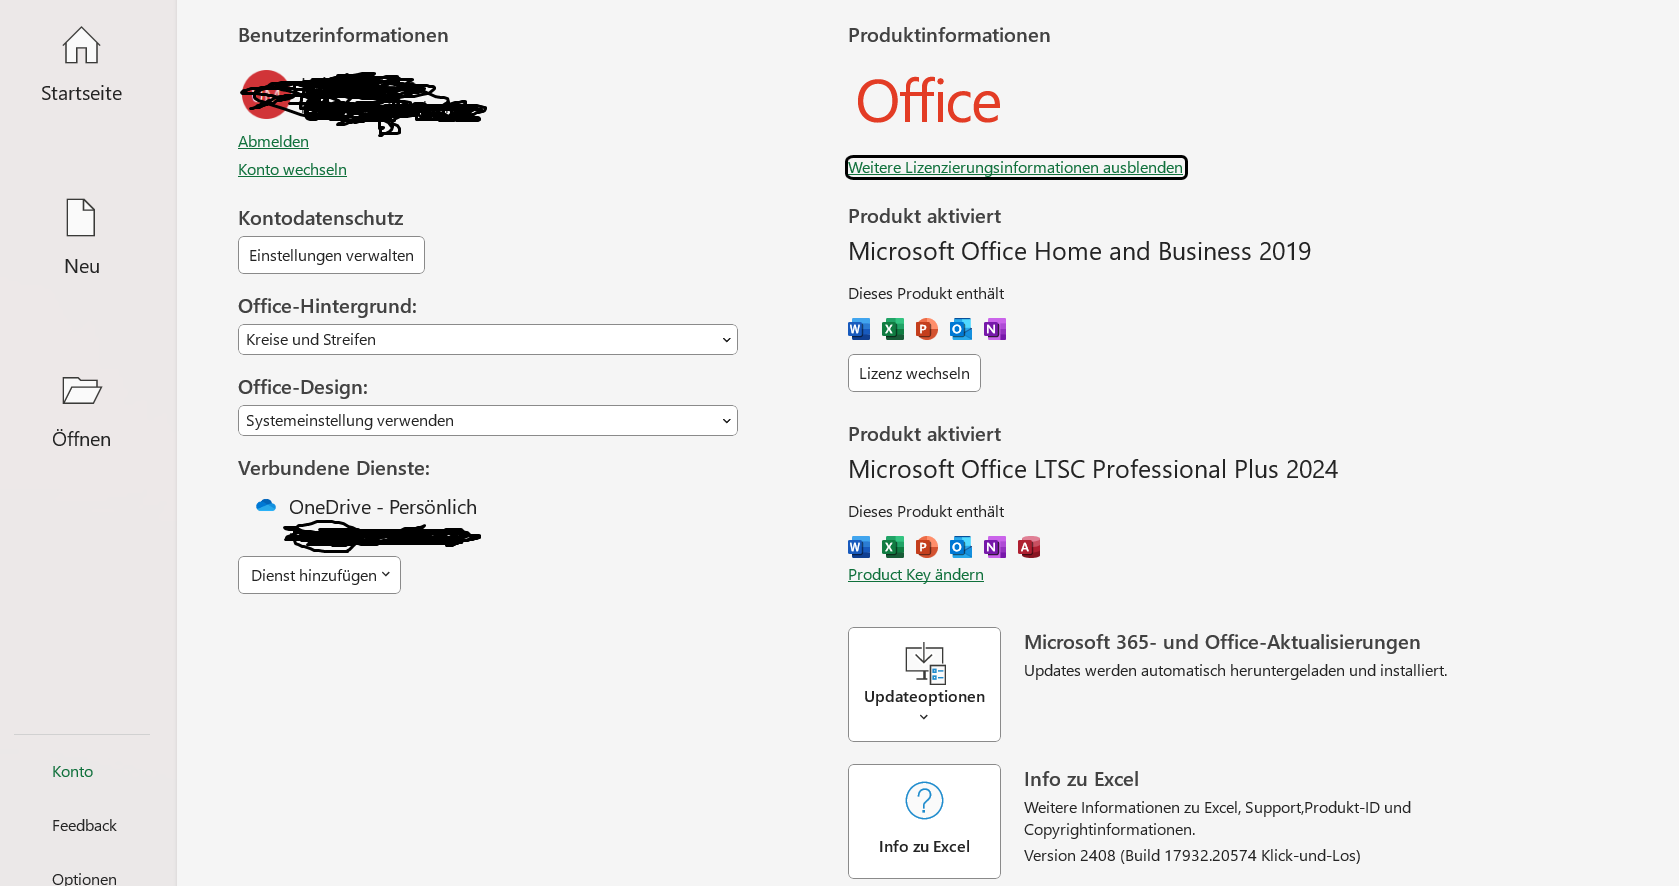The height and width of the screenshot is (886, 1679).
Task: Open the Konto tab in sidebar
Action: tap(73, 771)
